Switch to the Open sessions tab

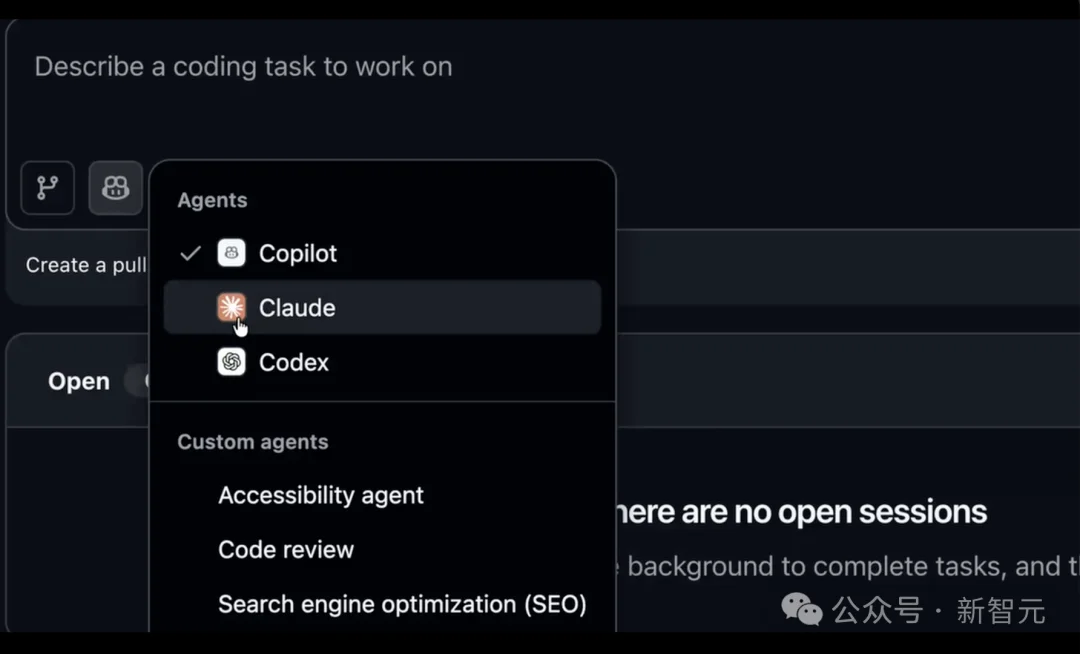click(79, 381)
